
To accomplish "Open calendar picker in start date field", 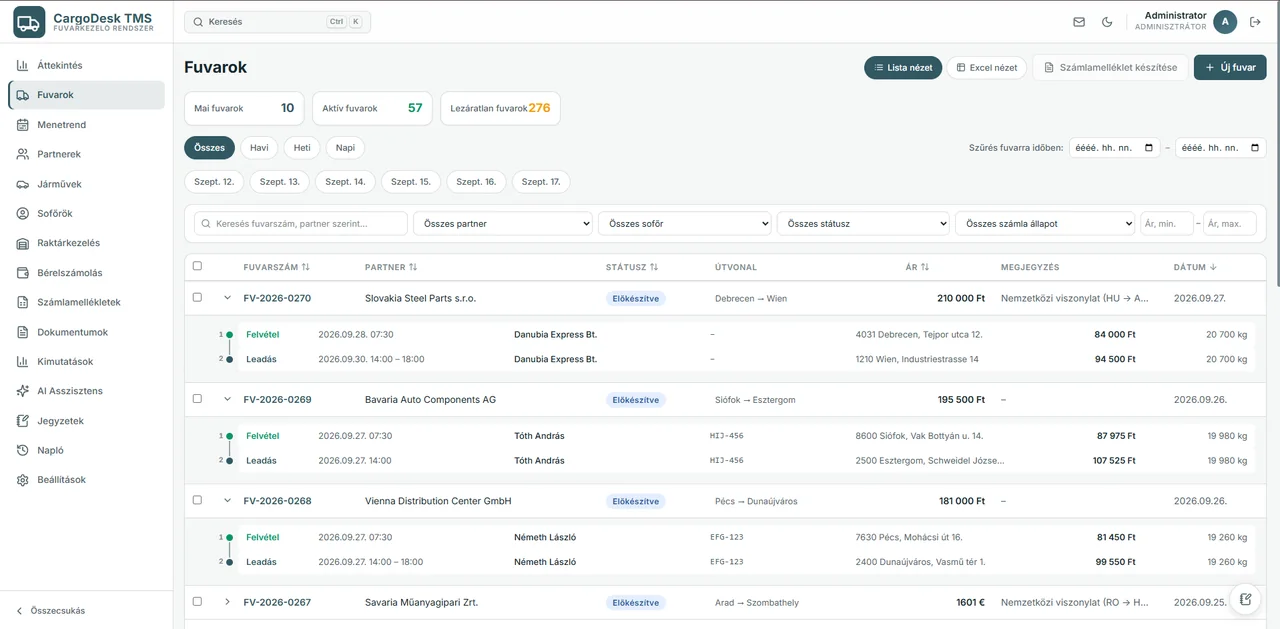I will point(1150,148).
